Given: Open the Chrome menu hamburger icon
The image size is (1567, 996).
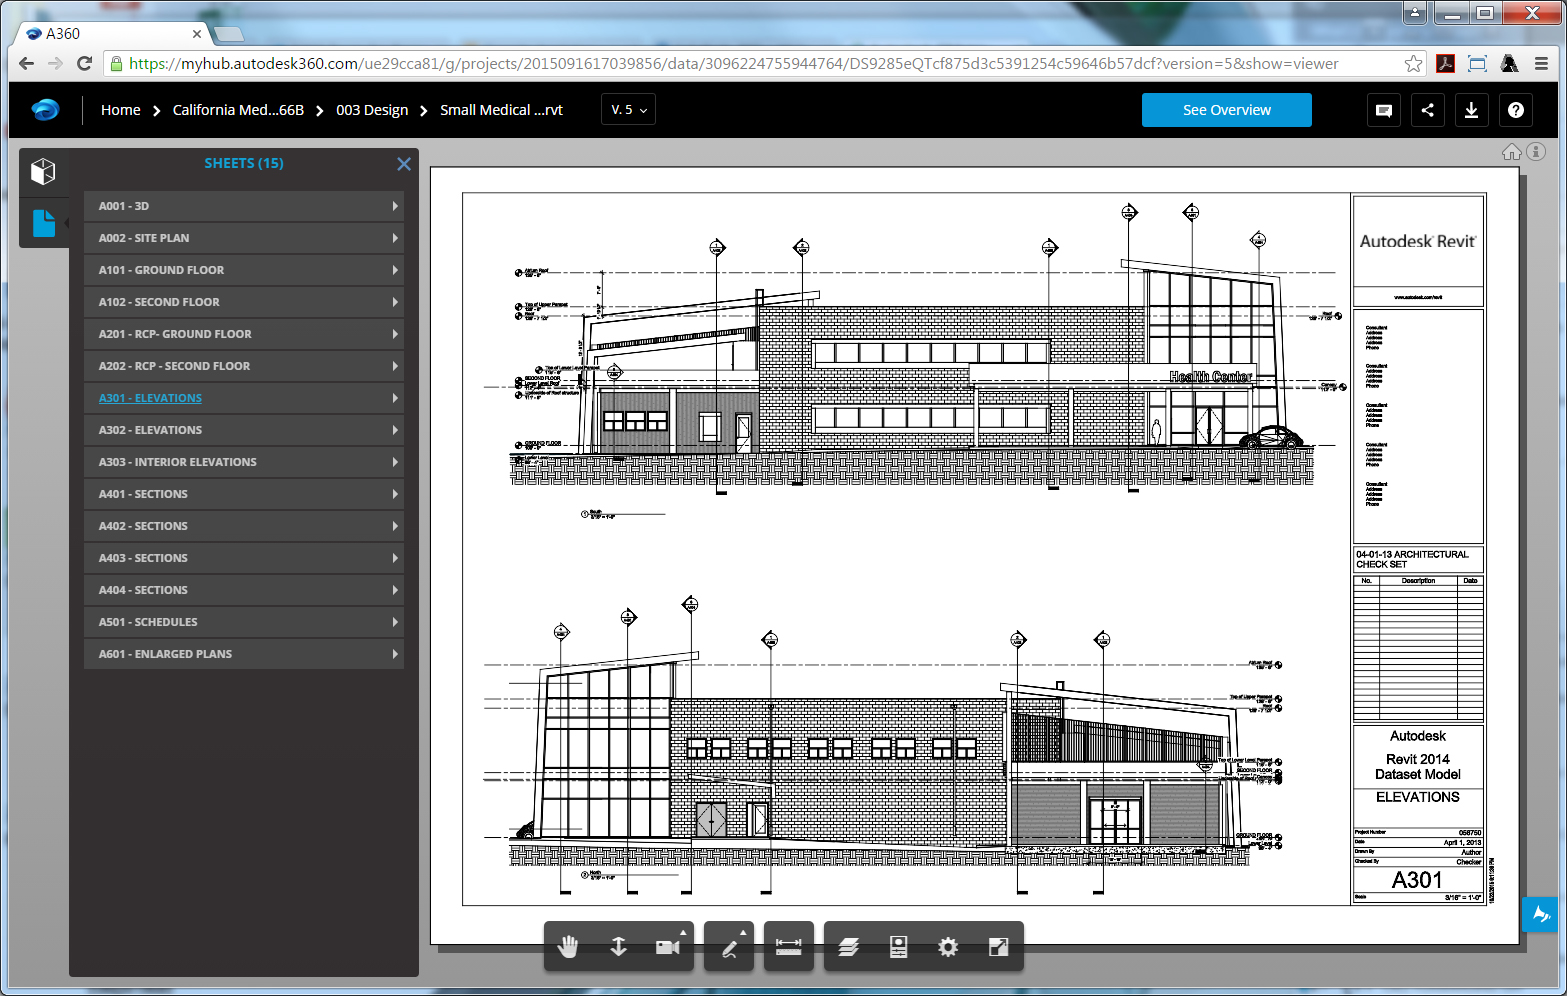Looking at the screenshot, I should pyautogui.click(x=1541, y=64).
